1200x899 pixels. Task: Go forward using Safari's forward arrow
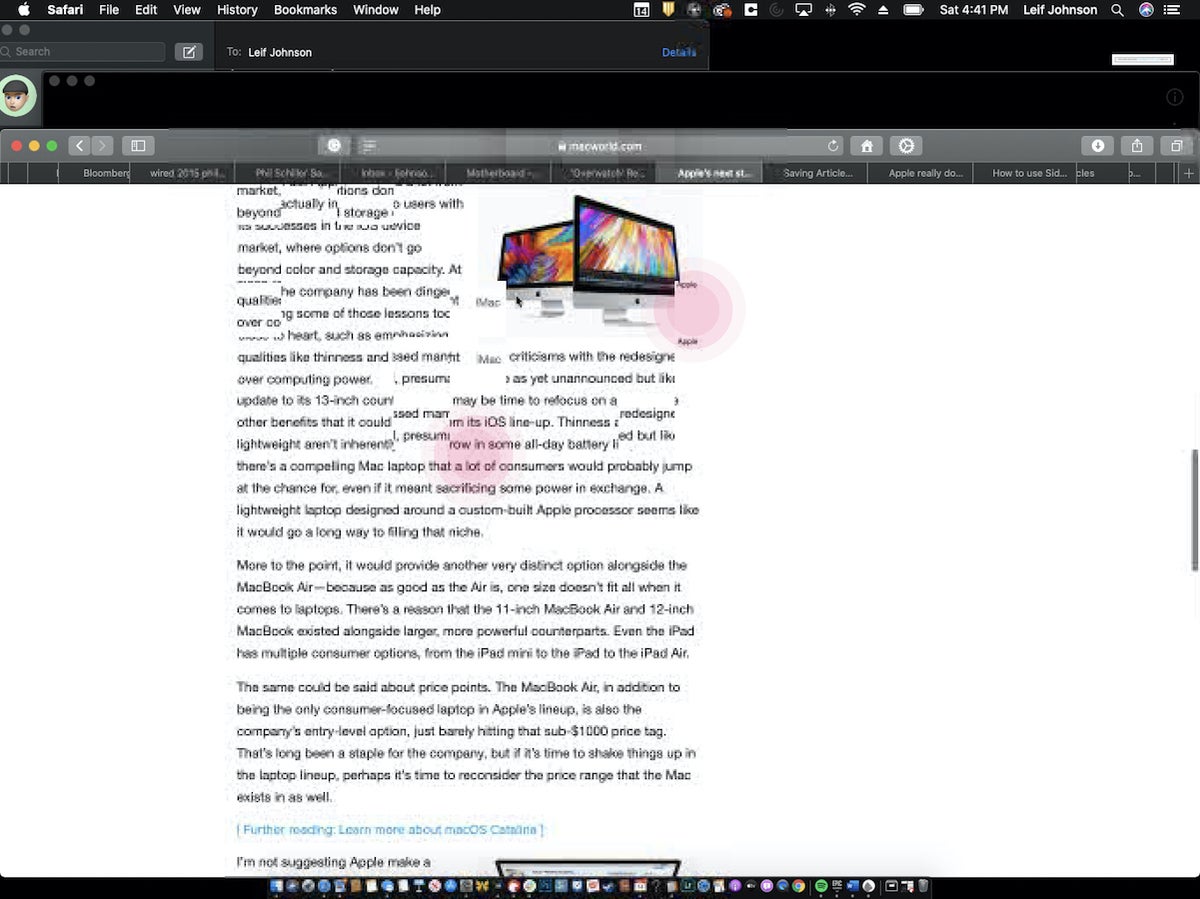point(103,146)
